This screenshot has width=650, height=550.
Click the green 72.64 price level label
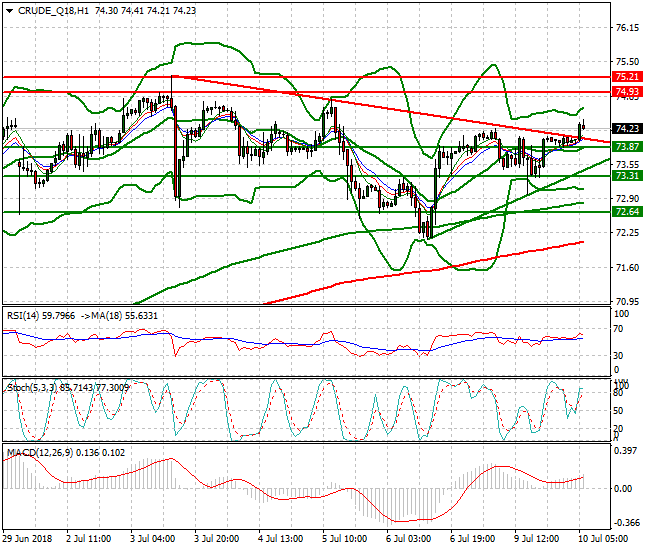click(627, 212)
